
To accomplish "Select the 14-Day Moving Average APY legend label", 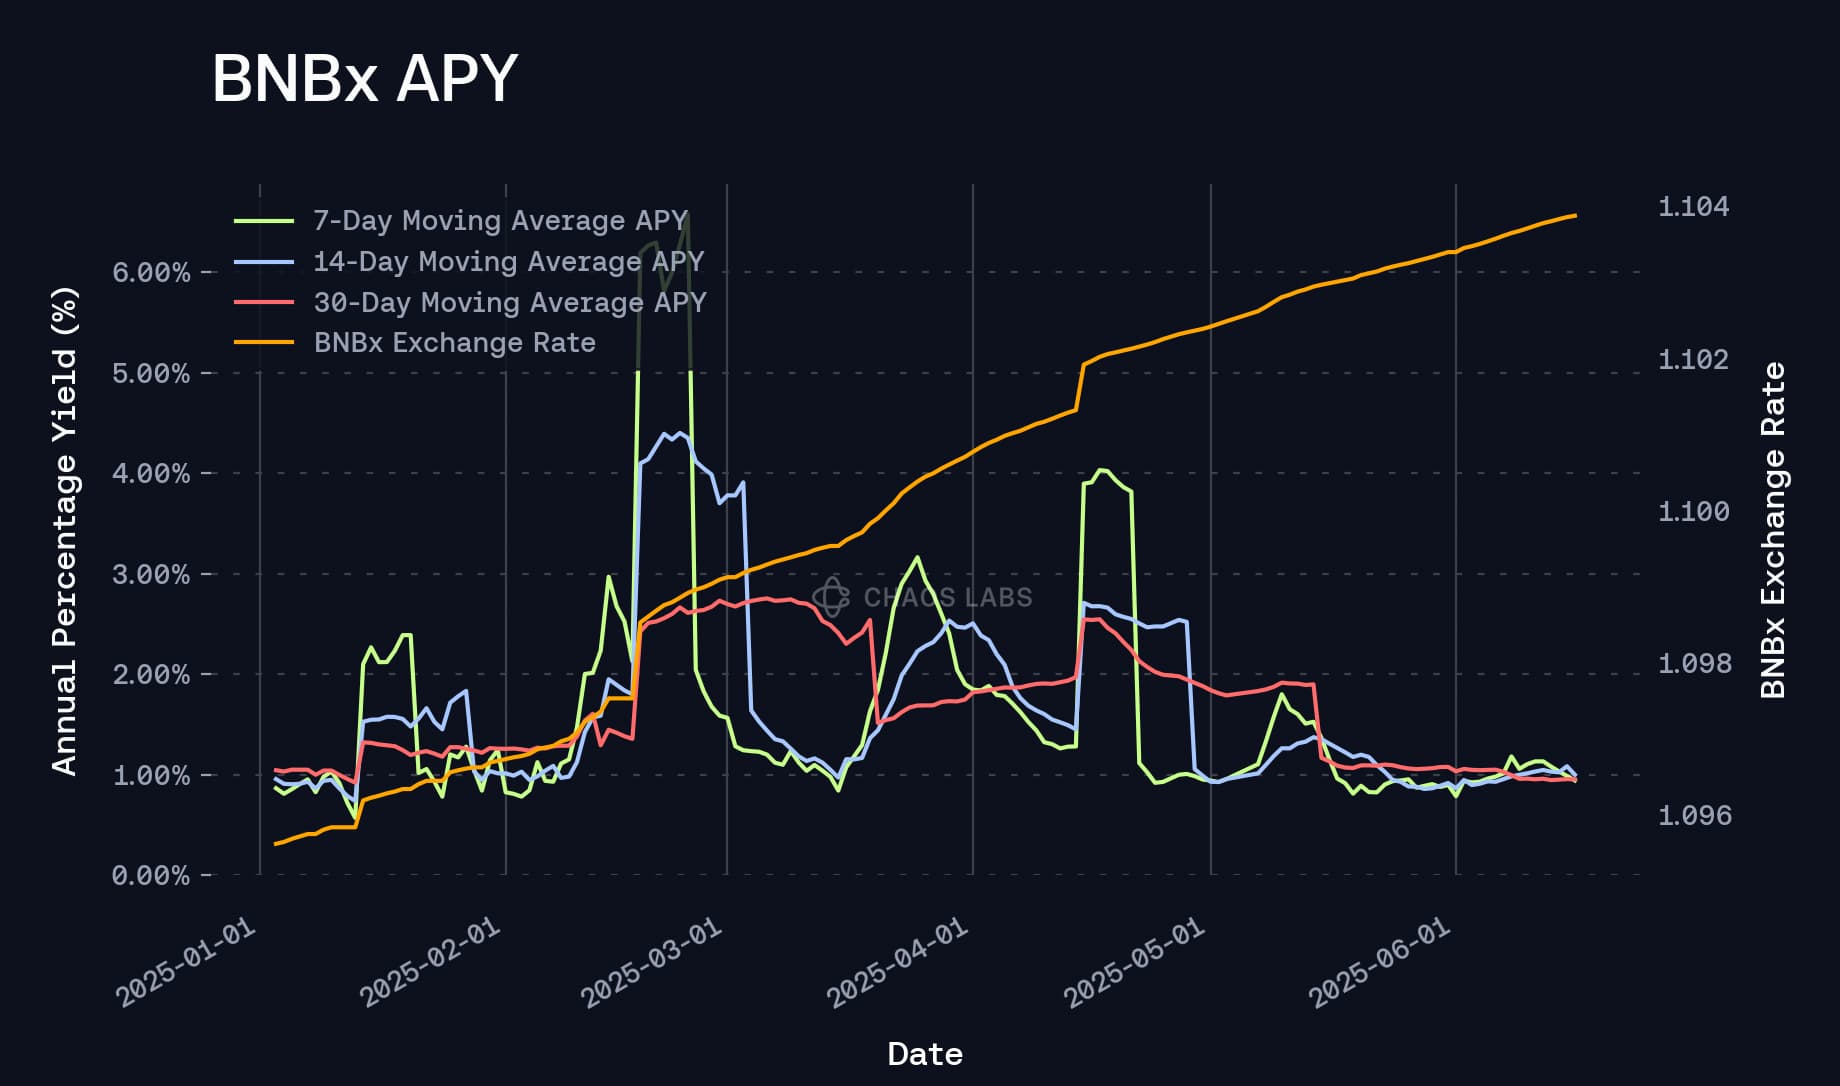I will (509, 262).
